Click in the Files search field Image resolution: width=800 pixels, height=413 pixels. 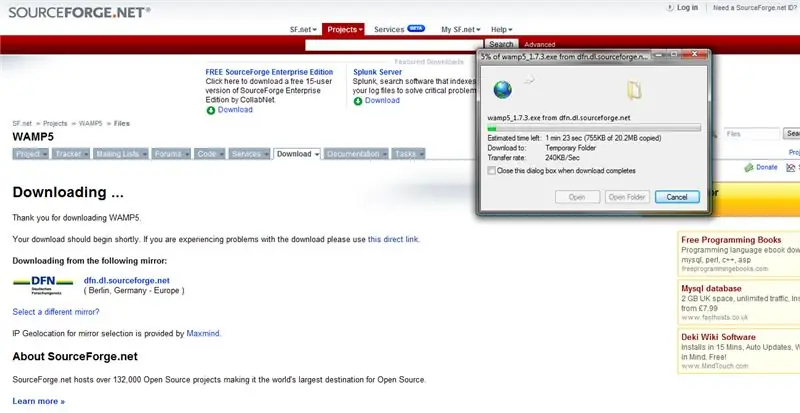(x=752, y=134)
